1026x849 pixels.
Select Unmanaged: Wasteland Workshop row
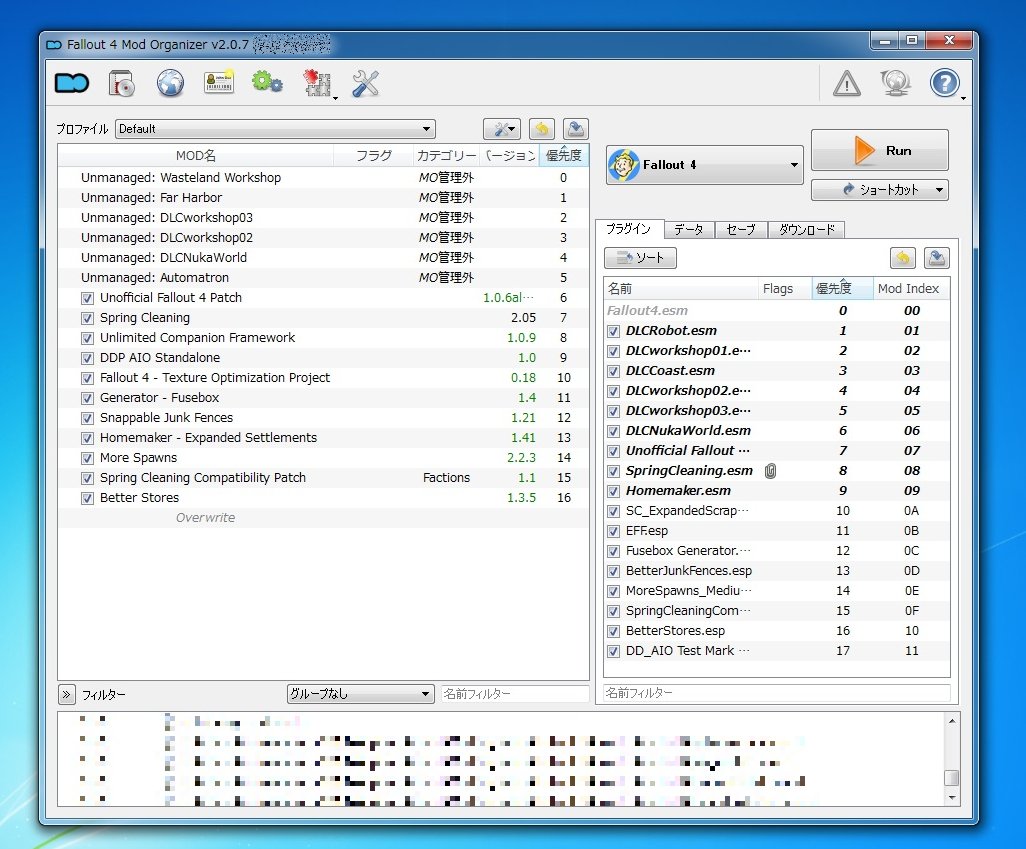point(323,177)
